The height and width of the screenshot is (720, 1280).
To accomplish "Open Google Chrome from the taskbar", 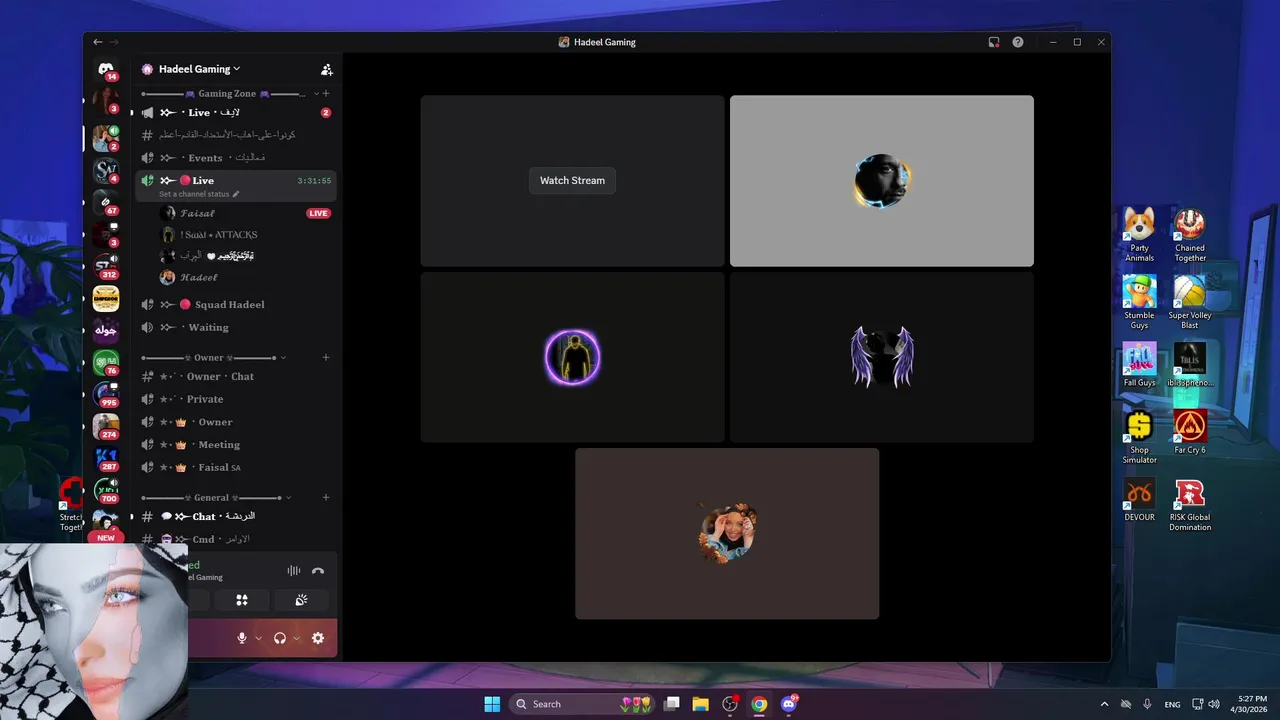I will [x=759, y=704].
